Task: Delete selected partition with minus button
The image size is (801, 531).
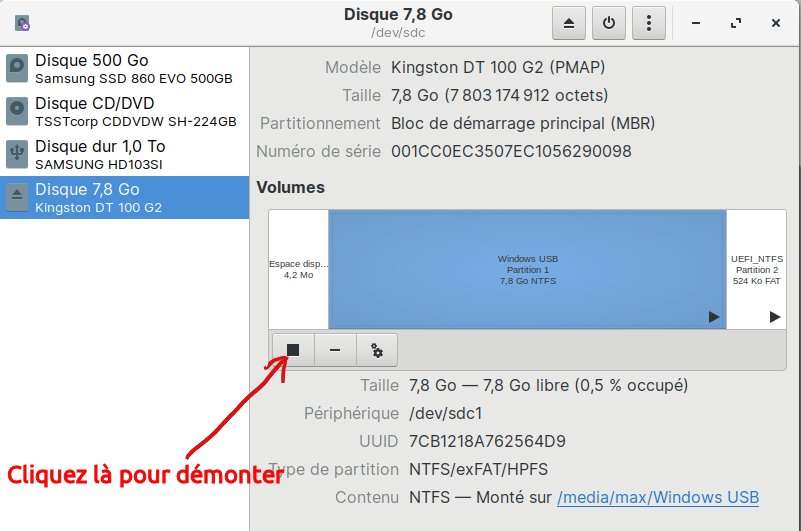Action: 335,350
